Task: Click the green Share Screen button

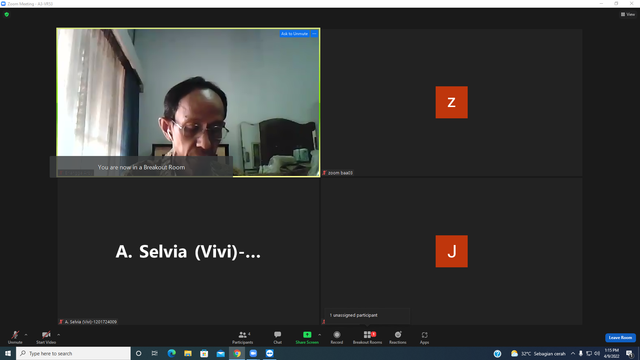Action: [x=307, y=337]
